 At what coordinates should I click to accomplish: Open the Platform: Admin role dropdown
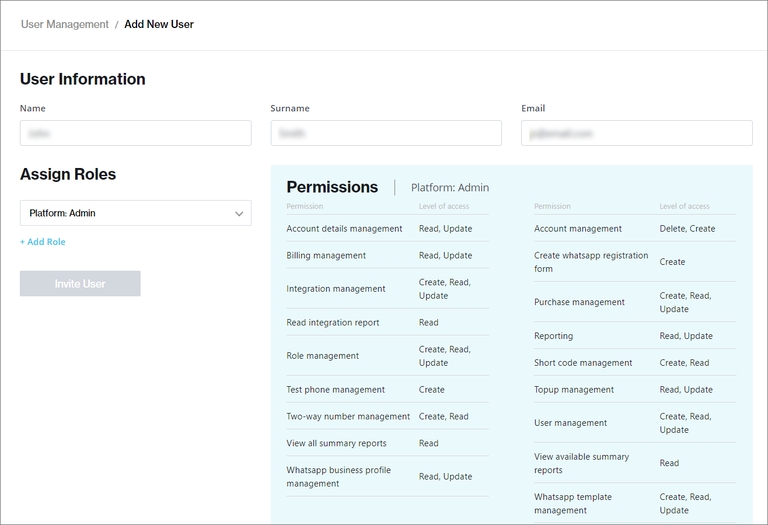tap(135, 213)
